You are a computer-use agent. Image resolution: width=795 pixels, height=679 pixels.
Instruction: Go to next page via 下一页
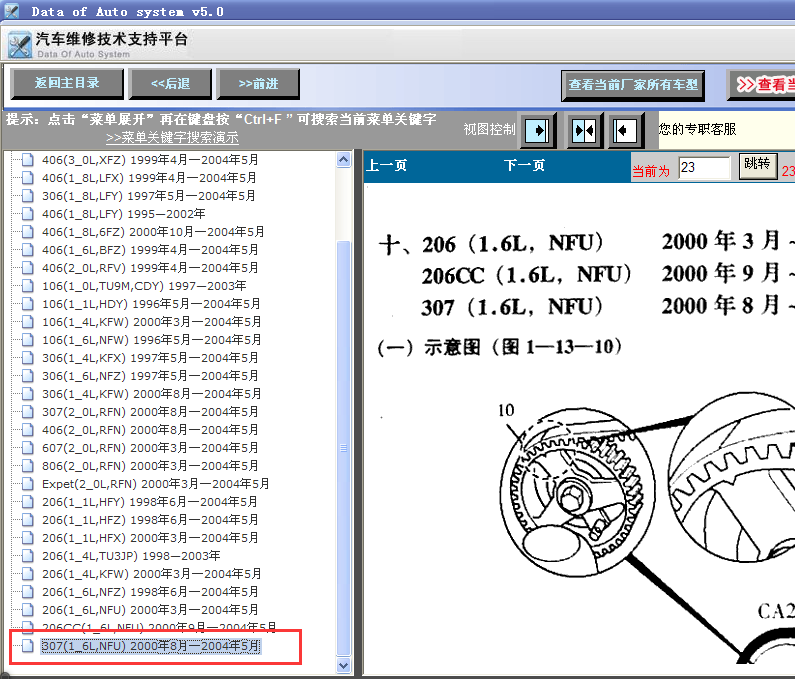524,165
